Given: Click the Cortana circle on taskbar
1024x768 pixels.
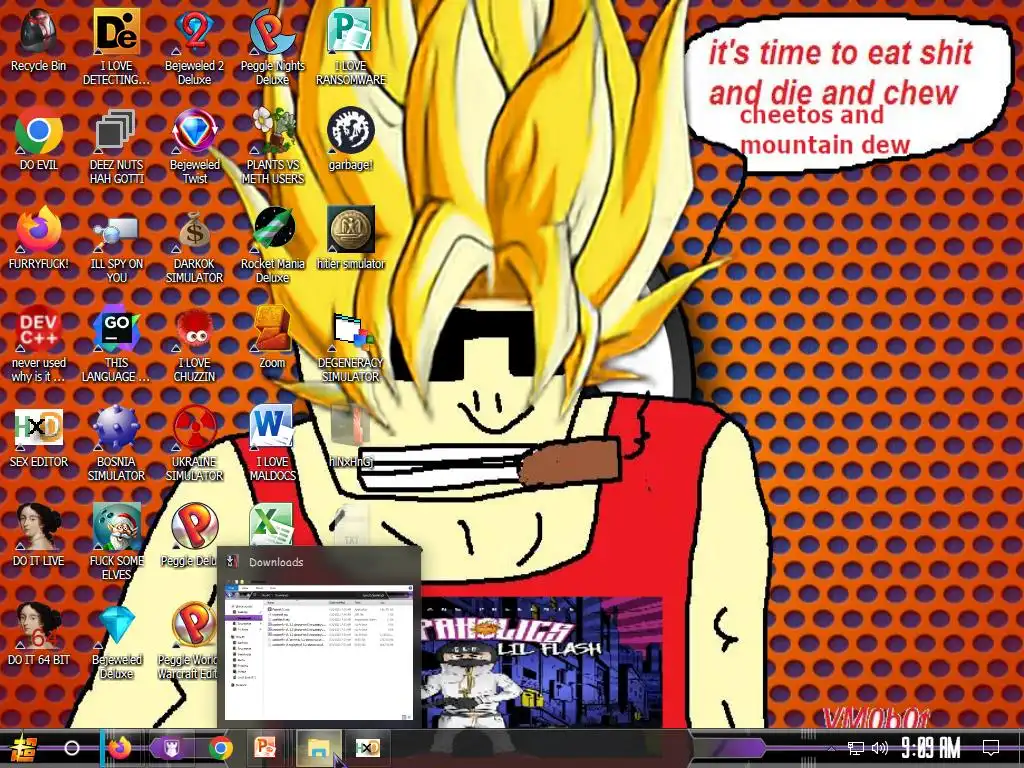Looking at the screenshot, I should pyautogui.click(x=72, y=748).
